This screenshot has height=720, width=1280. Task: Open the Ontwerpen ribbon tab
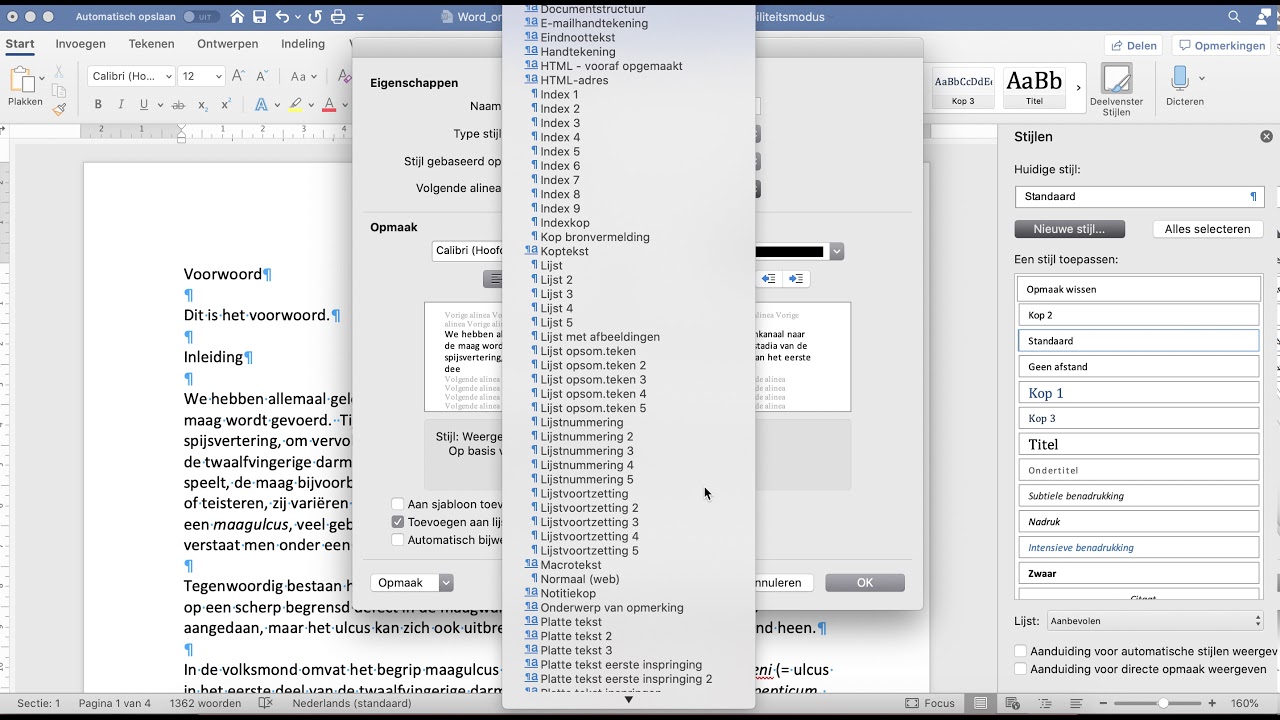229,44
